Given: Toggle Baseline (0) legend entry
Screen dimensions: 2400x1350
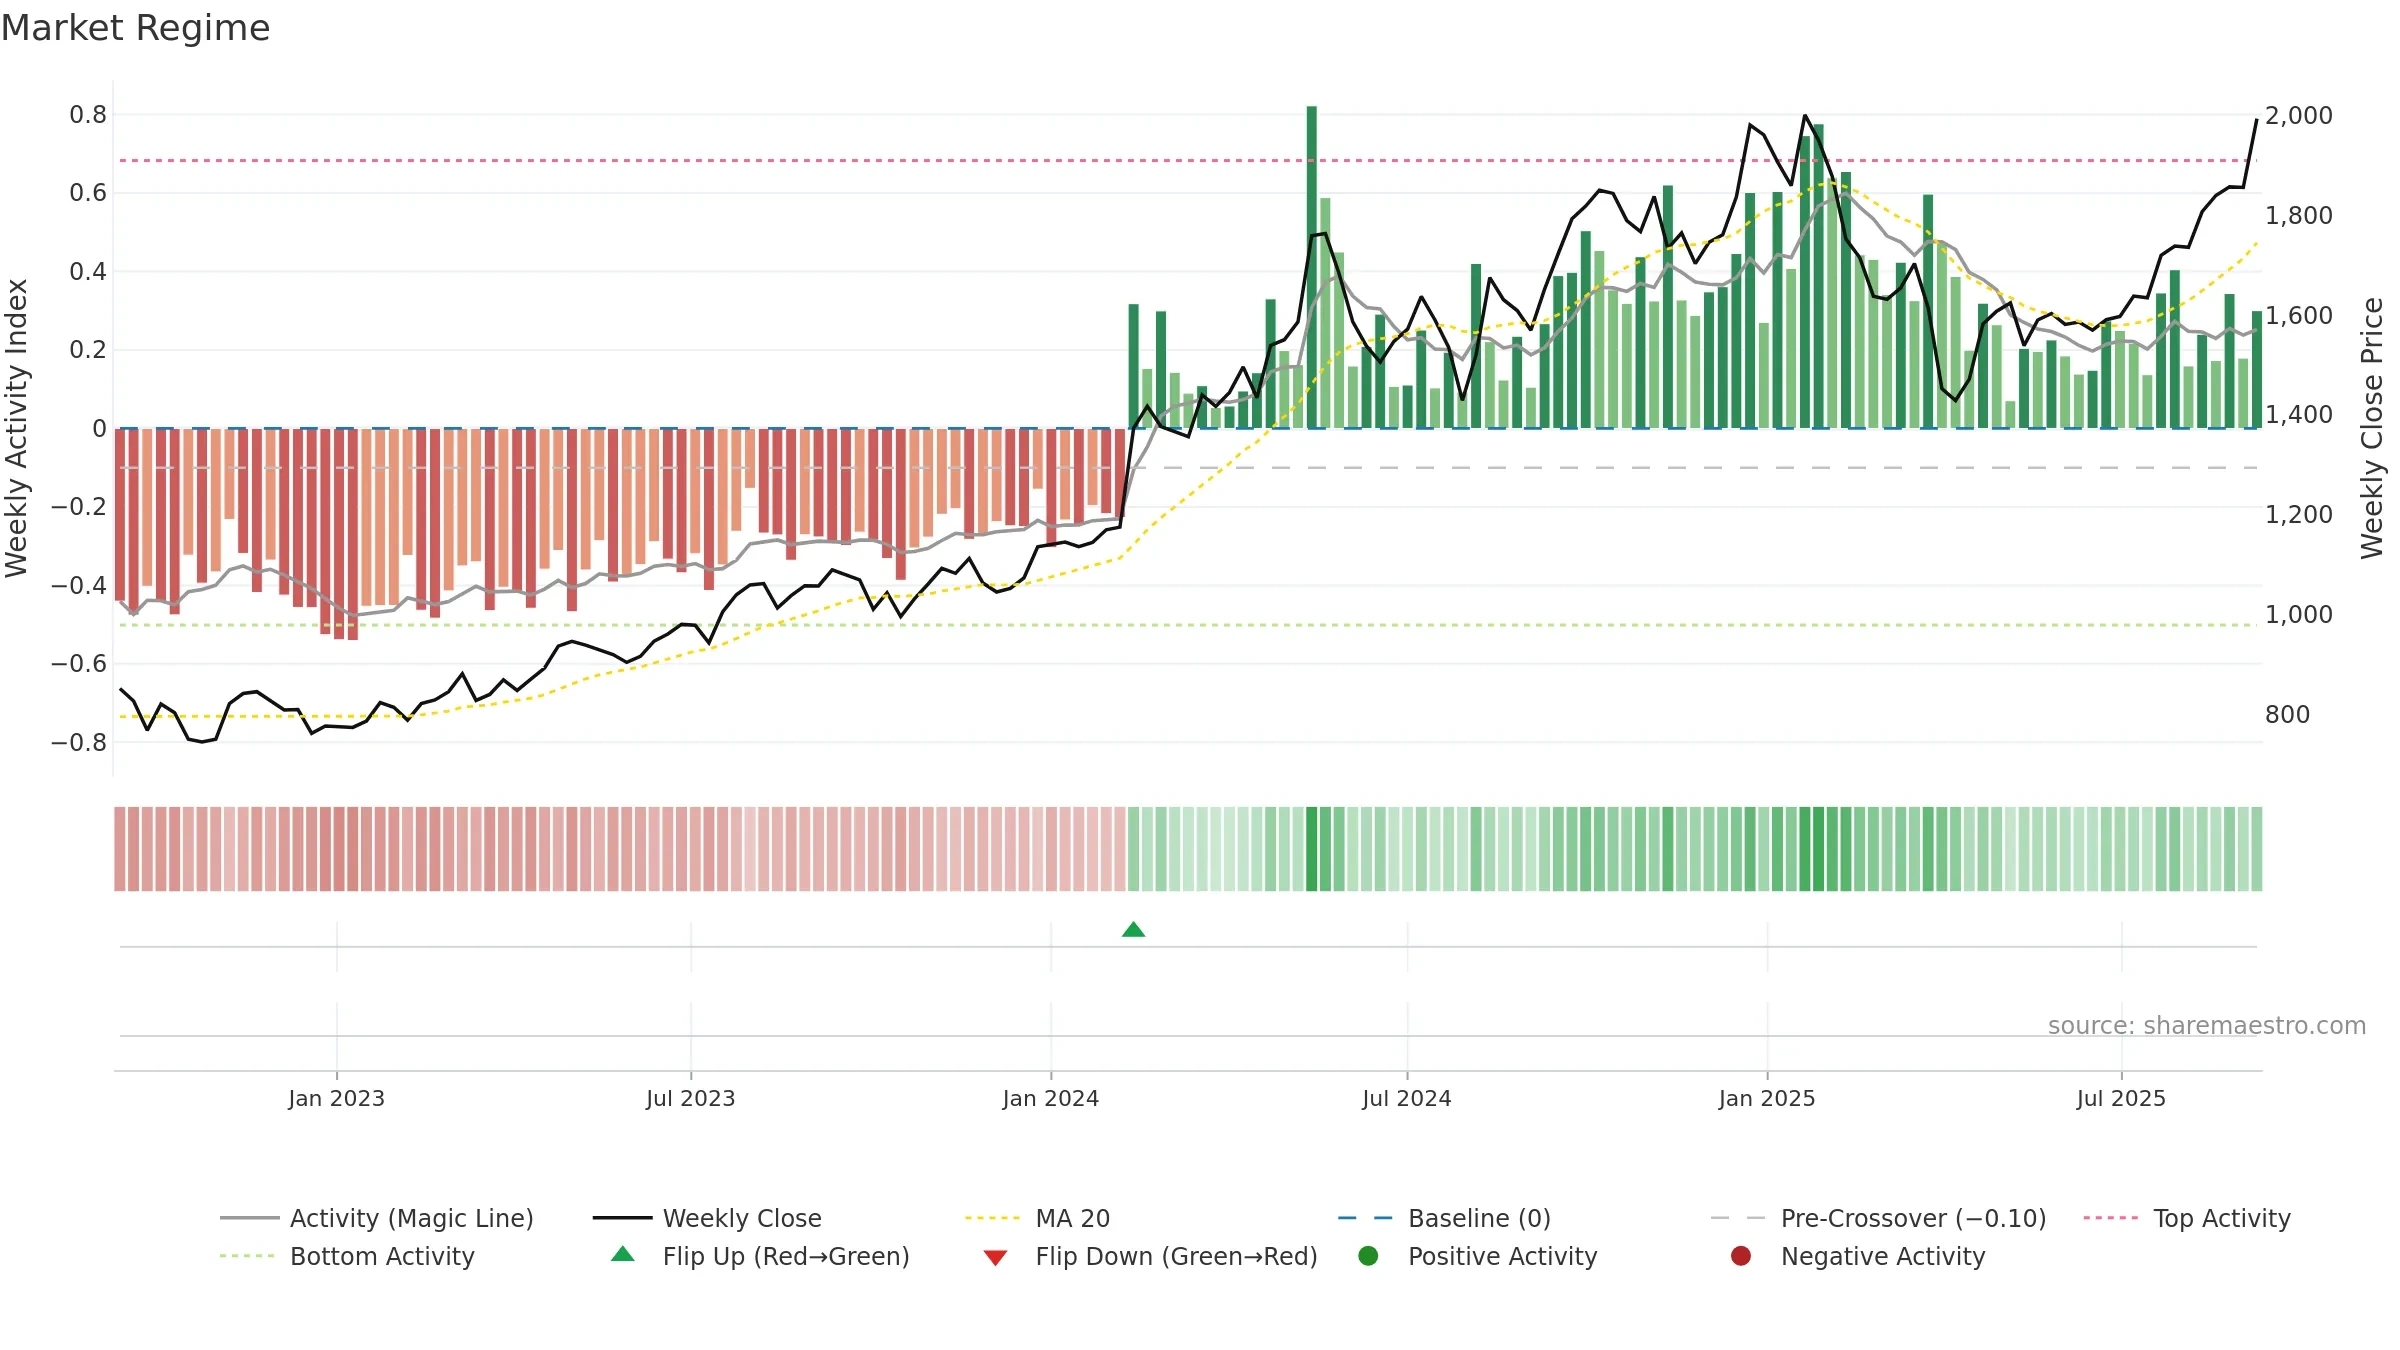Looking at the screenshot, I should click(x=1444, y=1218).
